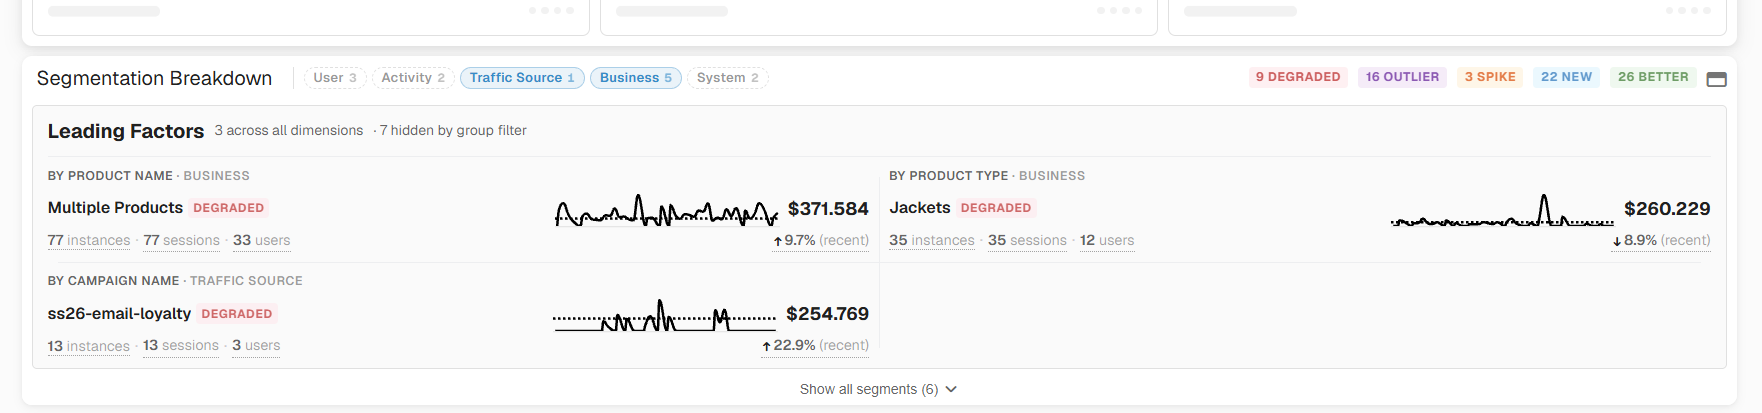The width and height of the screenshot is (1762, 413).
Task: Click the 8.9% (recent) change indicator
Action: 1661,241
